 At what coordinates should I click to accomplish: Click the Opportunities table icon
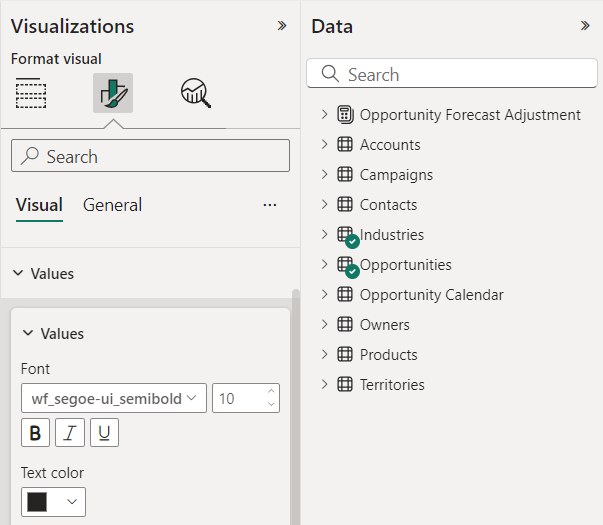click(x=345, y=265)
